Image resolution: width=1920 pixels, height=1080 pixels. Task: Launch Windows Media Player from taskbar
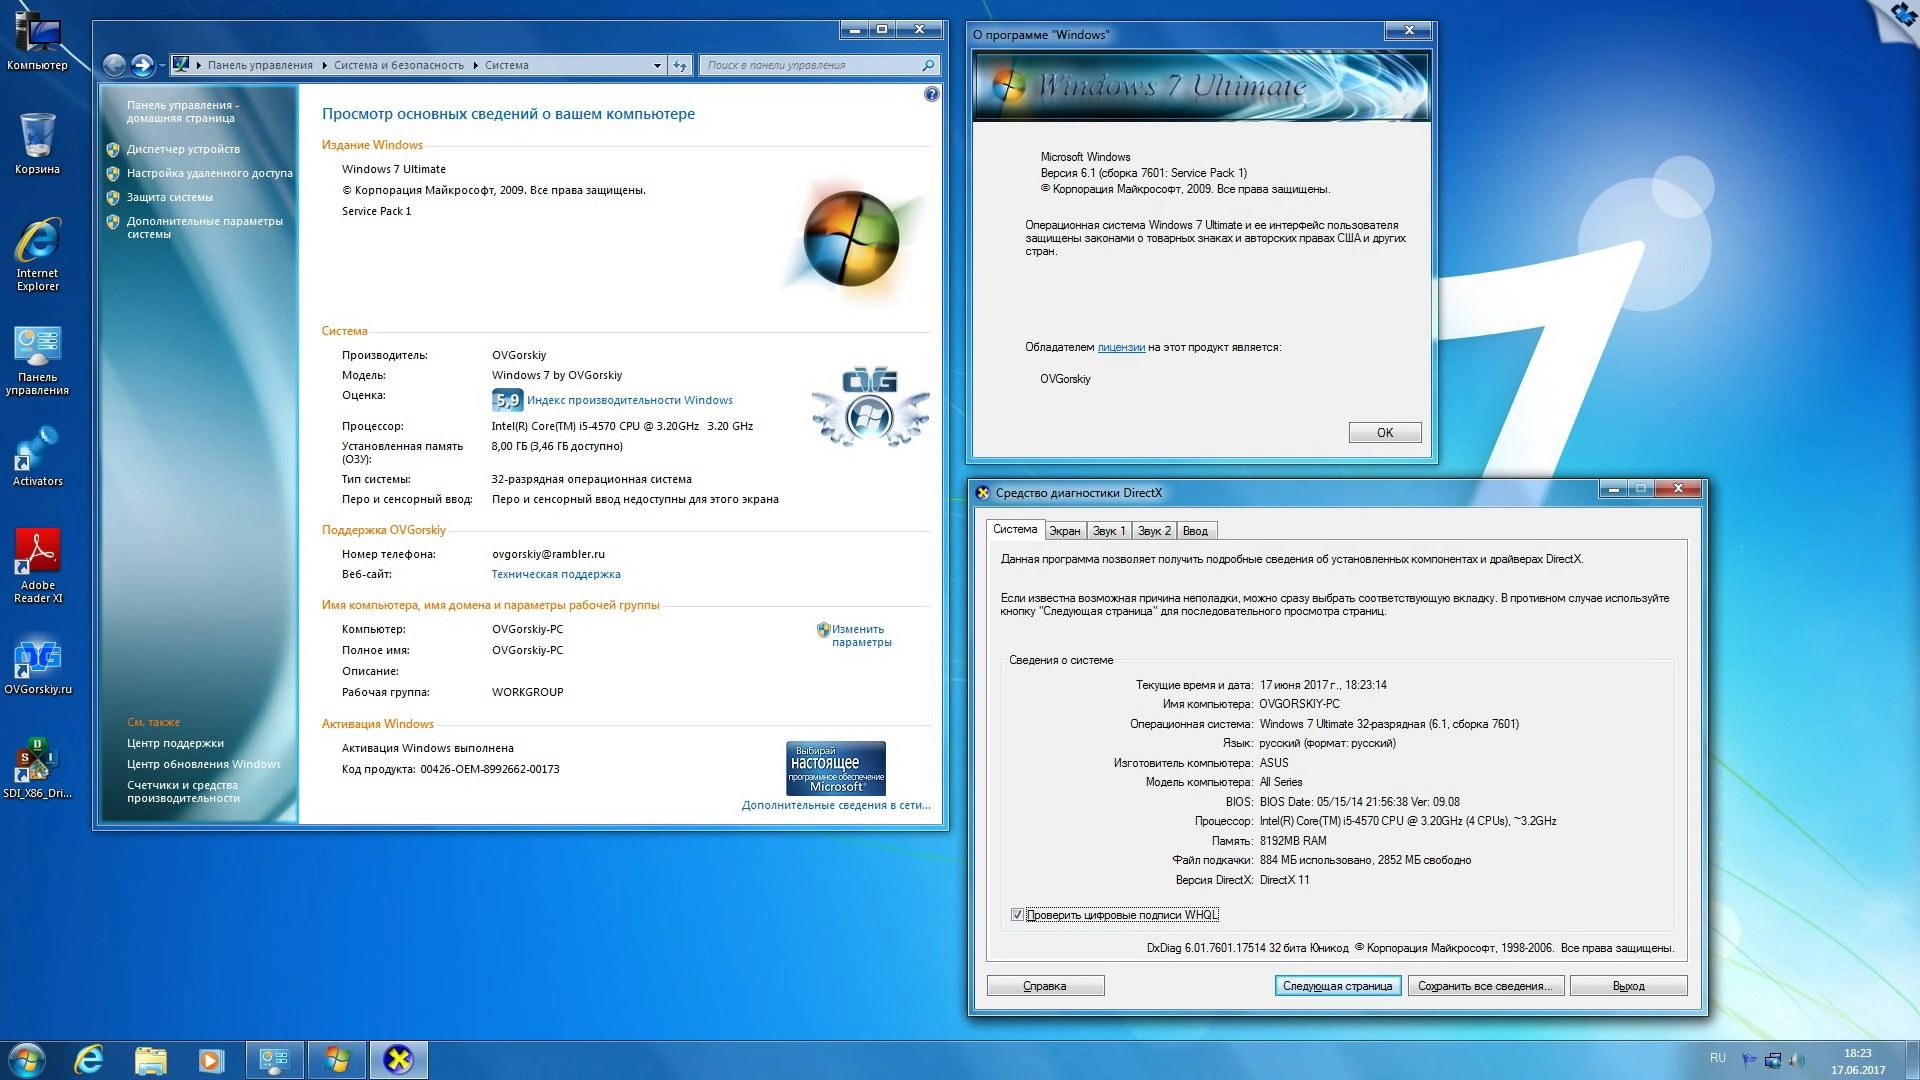pos(211,1060)
